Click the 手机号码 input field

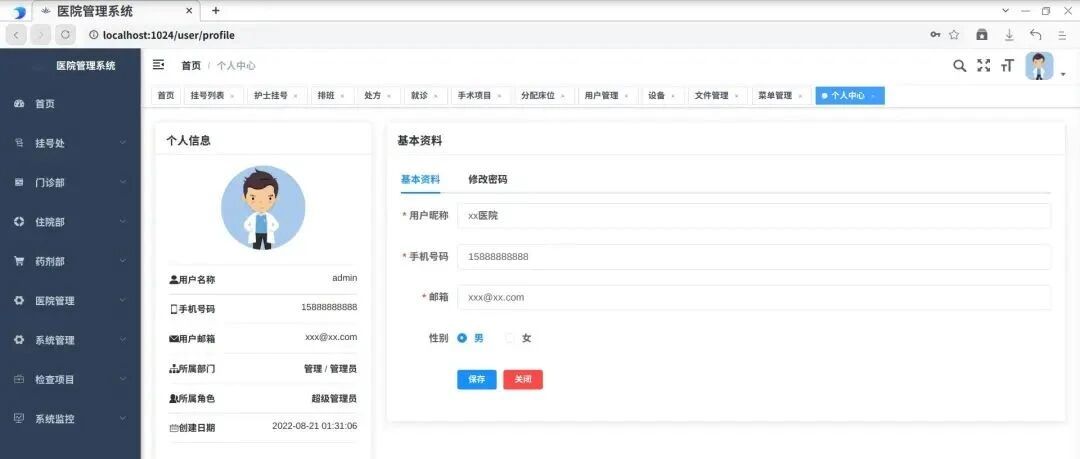click(x=754, y=256)
